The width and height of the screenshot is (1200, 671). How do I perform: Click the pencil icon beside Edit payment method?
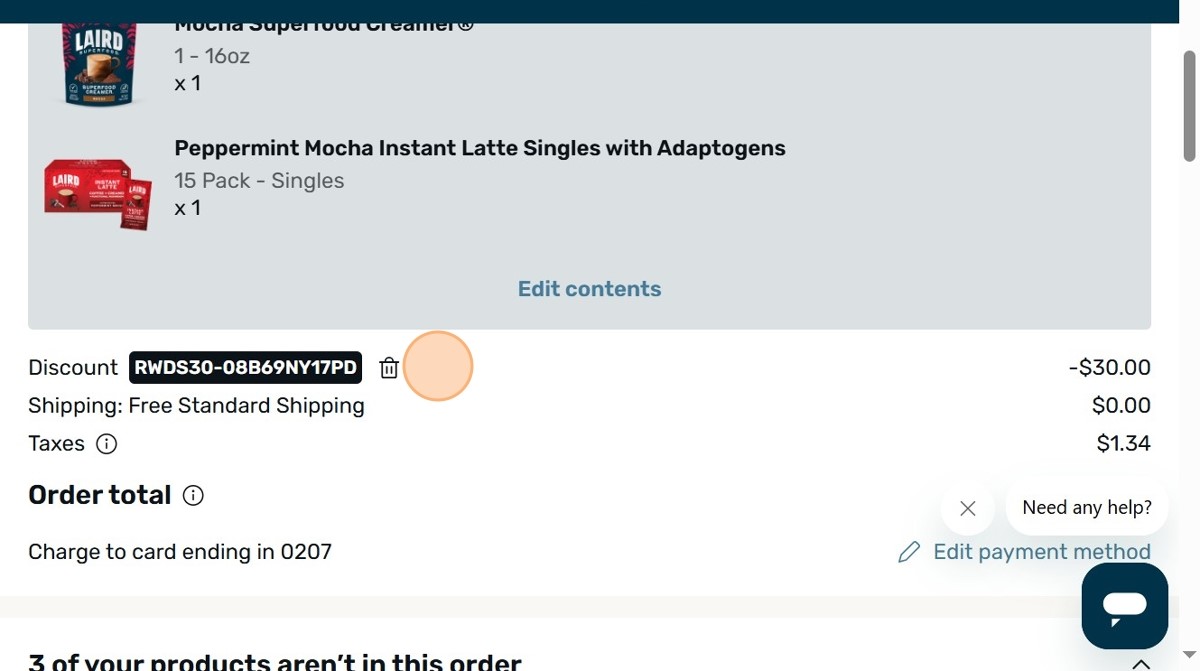909,552
